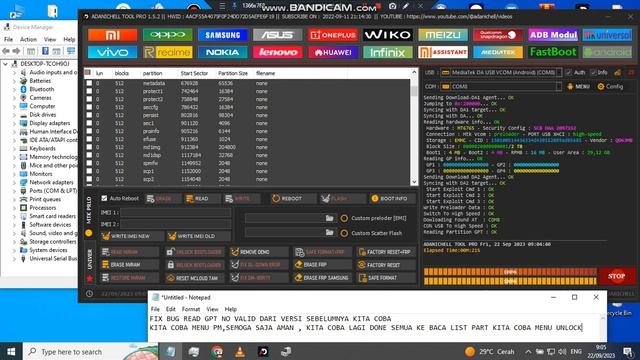
Task: Expand Bluetooth in Device Manager
Action: (15, 89)
